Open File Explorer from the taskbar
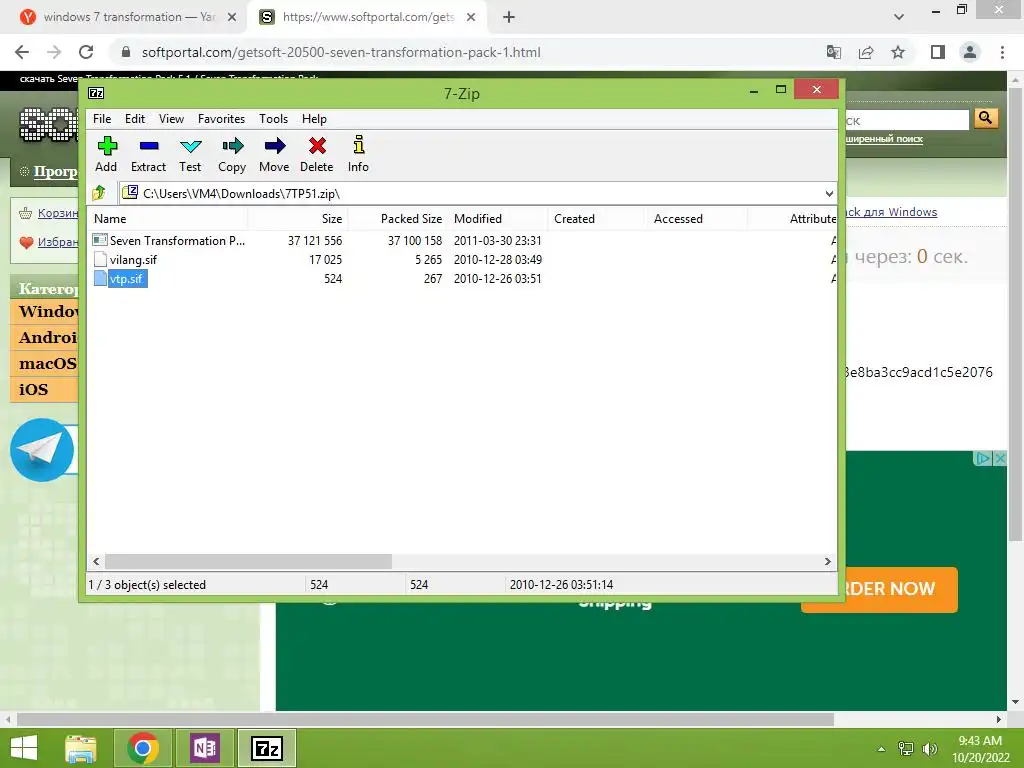1024x768 pixels. click(x=81, y=748)
